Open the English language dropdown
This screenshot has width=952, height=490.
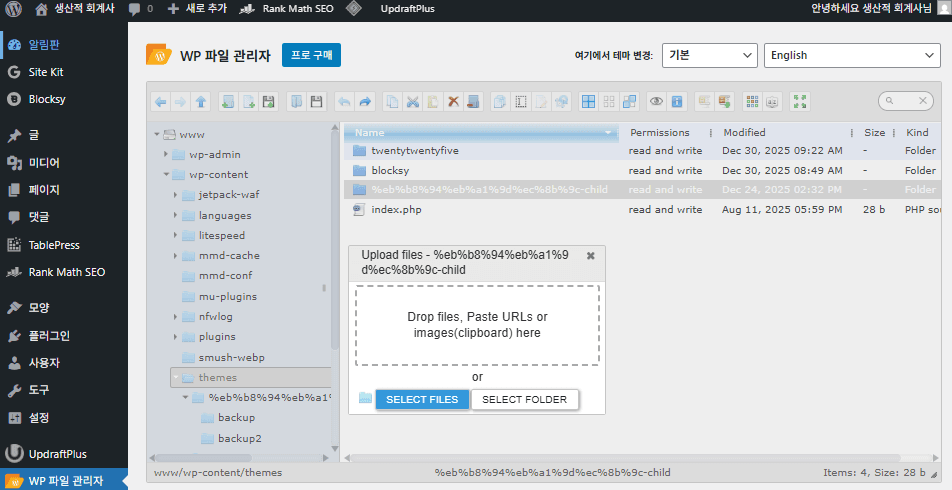pos(851,55)
